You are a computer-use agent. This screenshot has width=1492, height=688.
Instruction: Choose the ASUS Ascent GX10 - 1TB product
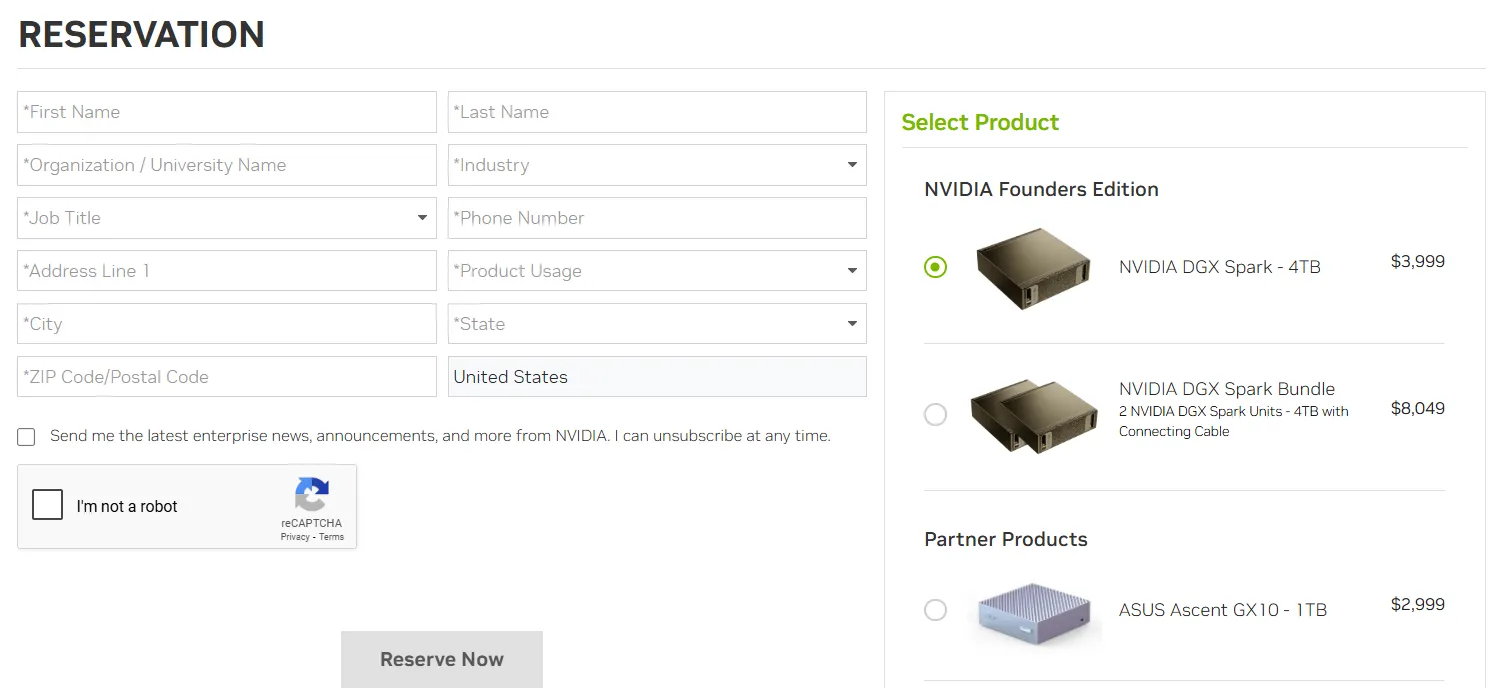click(x=935, y=609)
